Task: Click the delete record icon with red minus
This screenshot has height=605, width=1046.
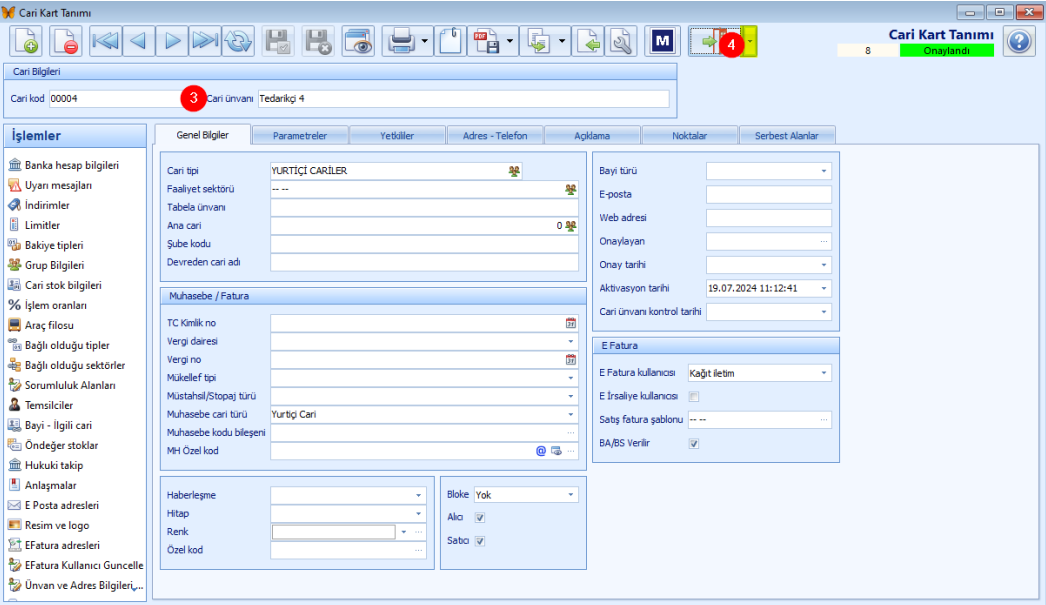Action: (x=65, y=41)
